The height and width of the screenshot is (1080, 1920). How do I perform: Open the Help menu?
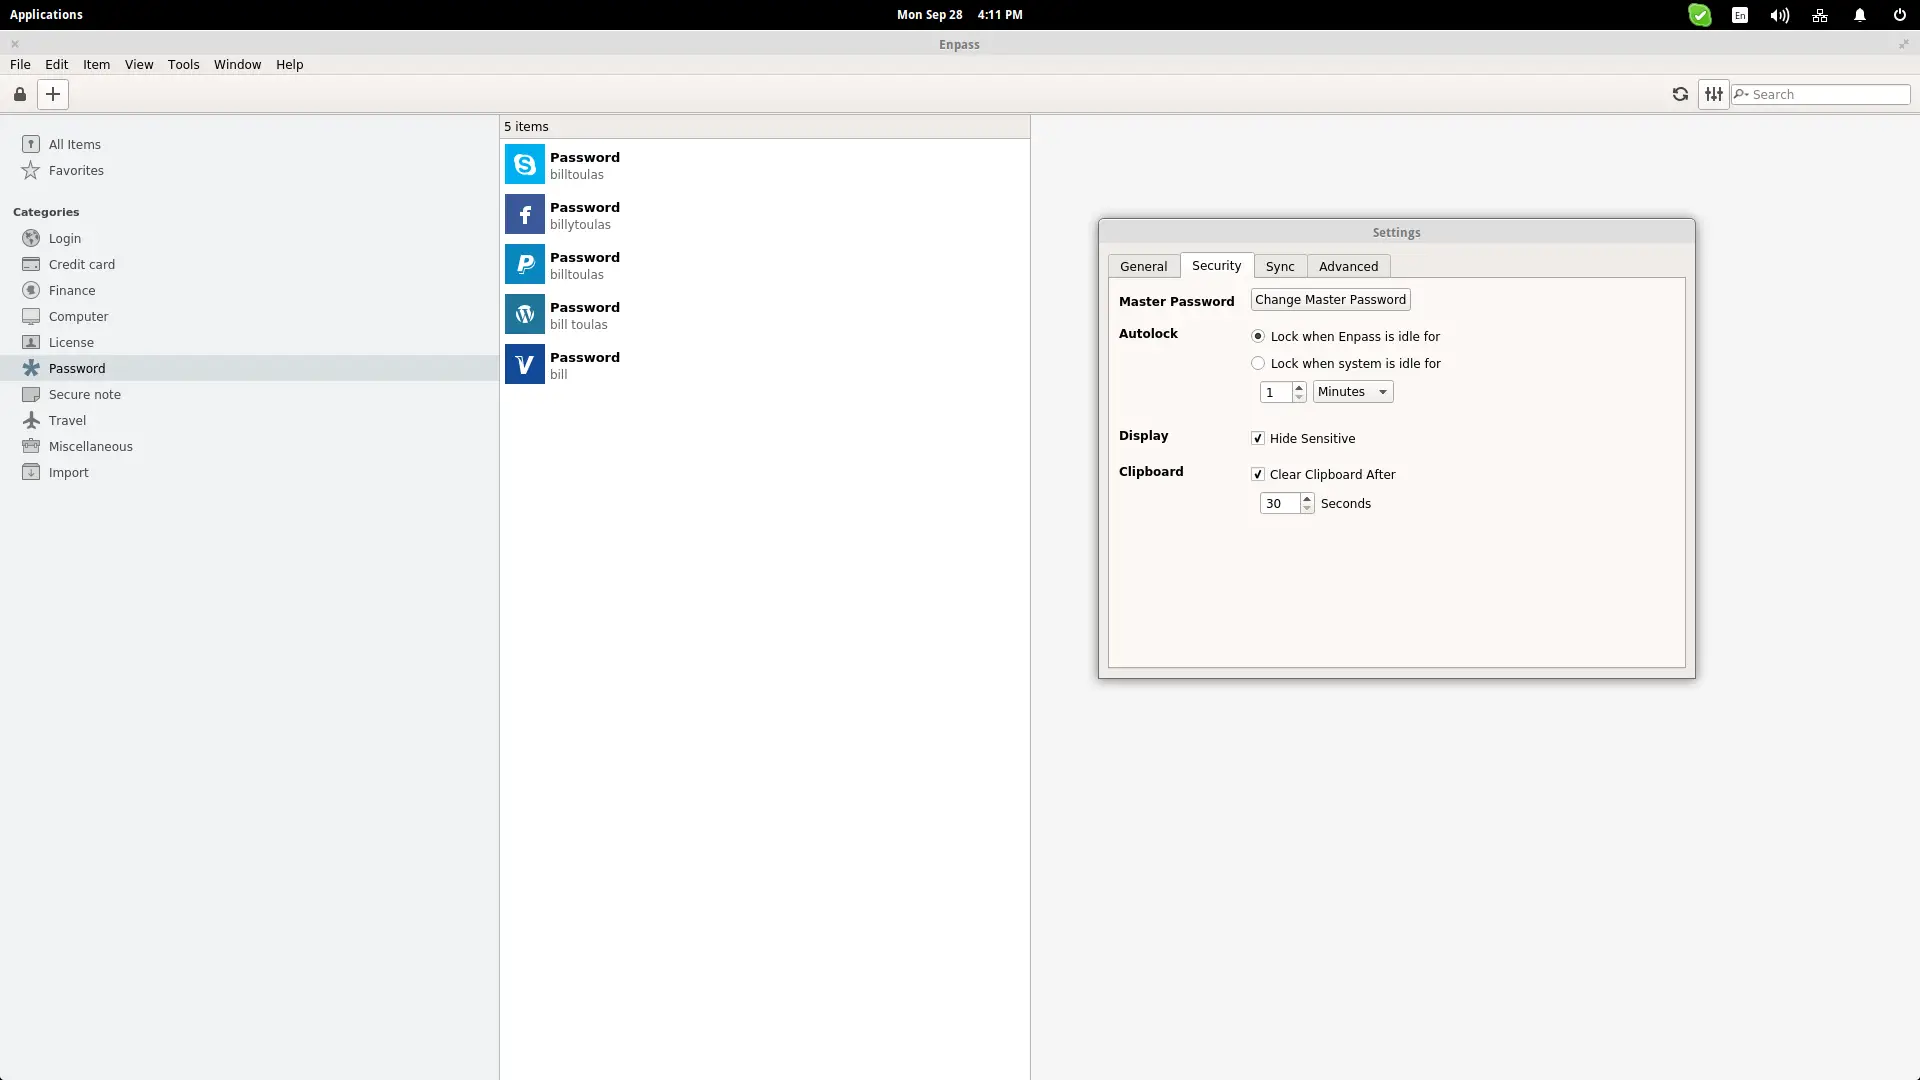click(x=289, y=64)
